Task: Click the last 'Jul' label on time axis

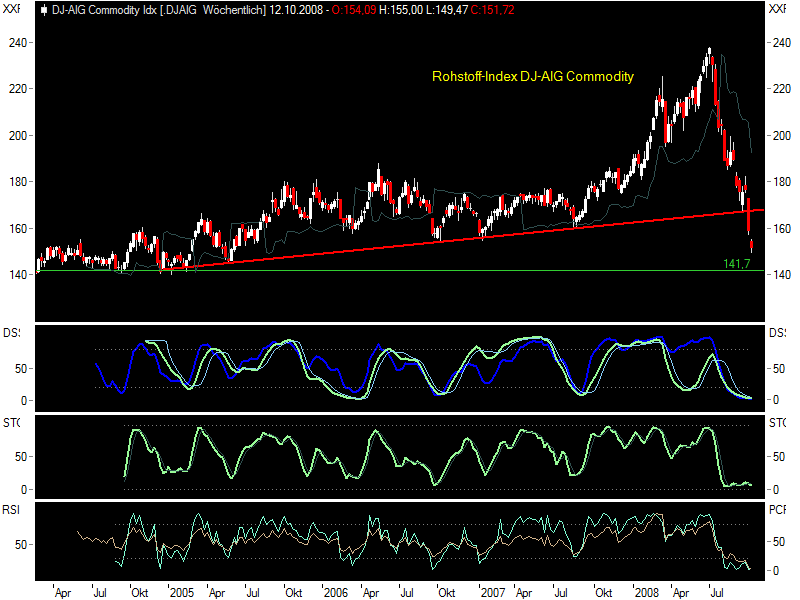Action: 717,593
